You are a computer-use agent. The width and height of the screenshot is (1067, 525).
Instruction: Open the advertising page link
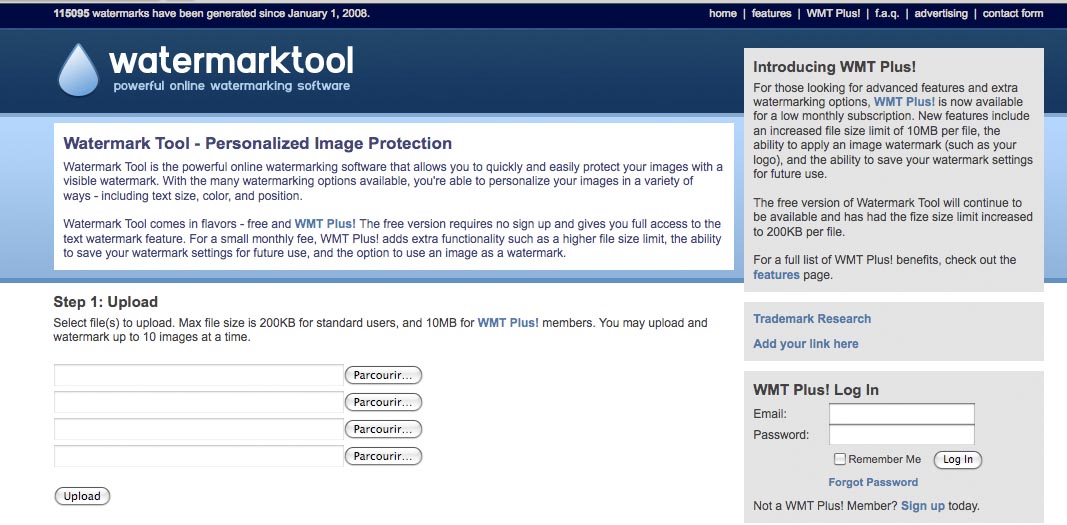940,13
